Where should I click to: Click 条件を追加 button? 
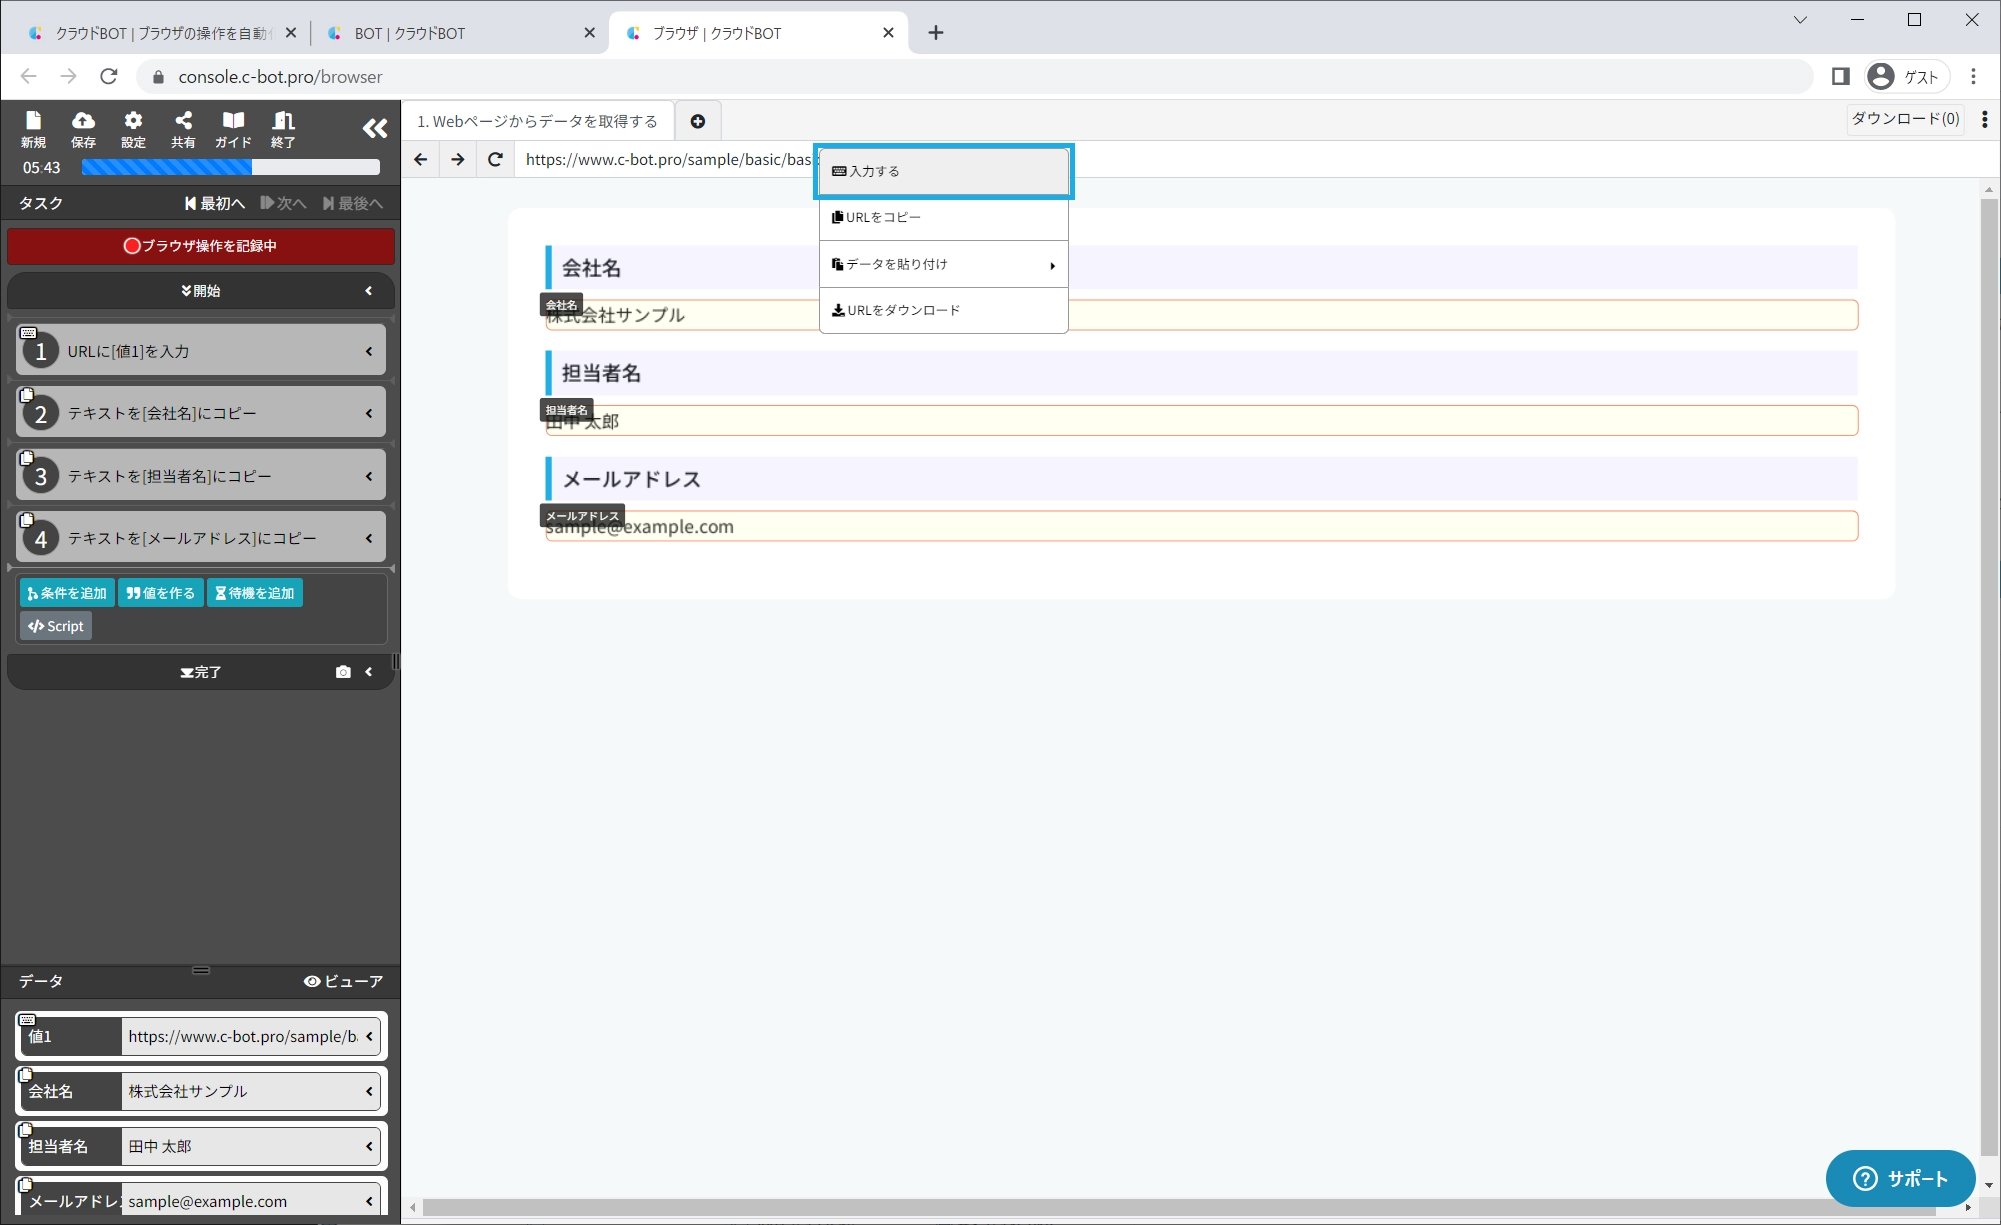67,593
